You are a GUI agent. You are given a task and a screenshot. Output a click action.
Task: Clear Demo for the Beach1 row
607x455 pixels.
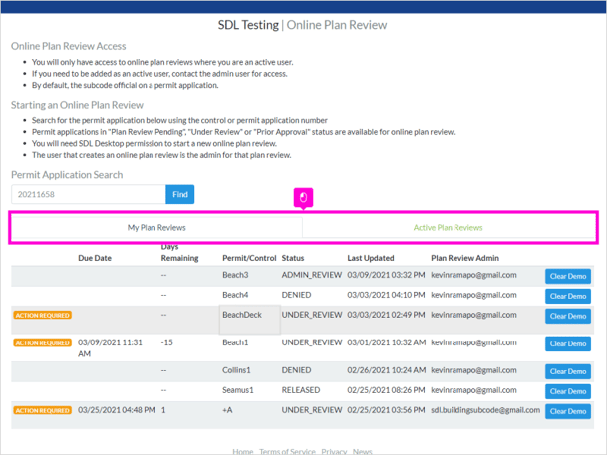568,343
